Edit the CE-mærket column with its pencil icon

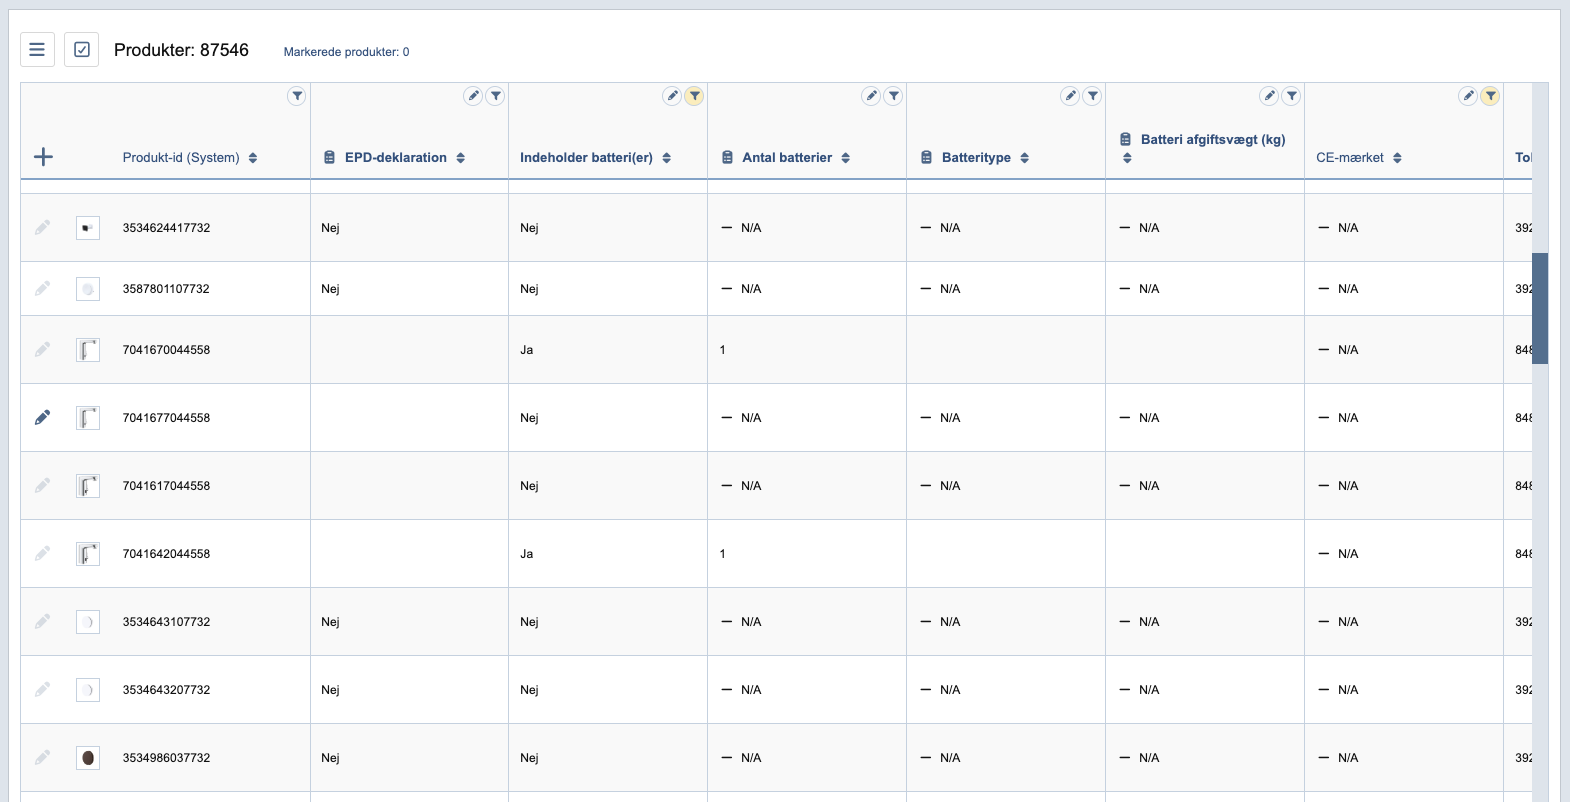click(x=1468, y=96)
